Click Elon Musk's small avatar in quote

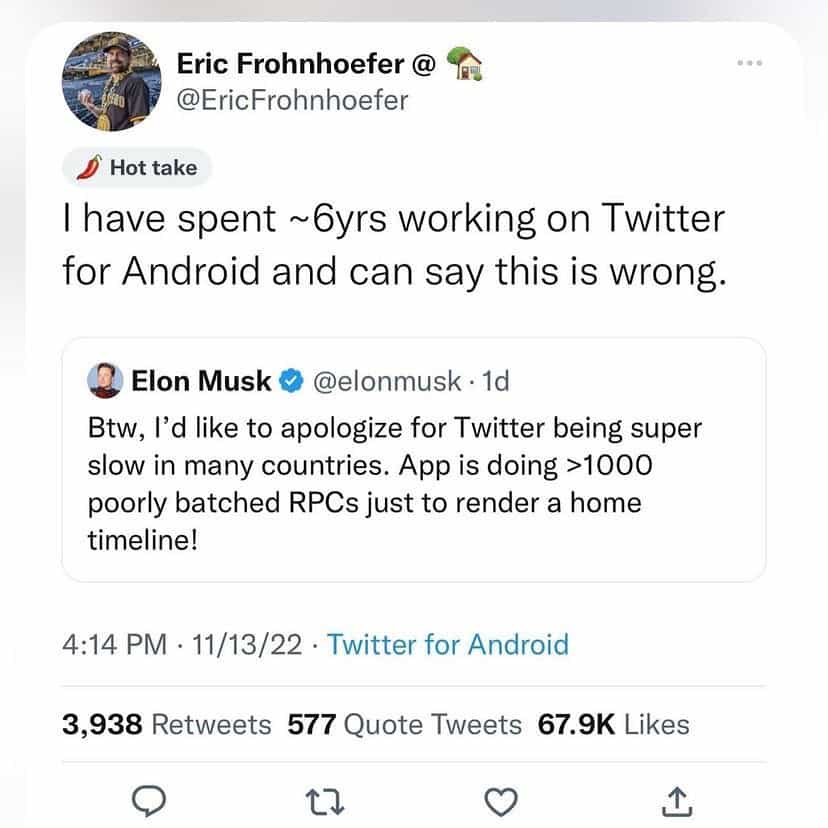point(103,380)
